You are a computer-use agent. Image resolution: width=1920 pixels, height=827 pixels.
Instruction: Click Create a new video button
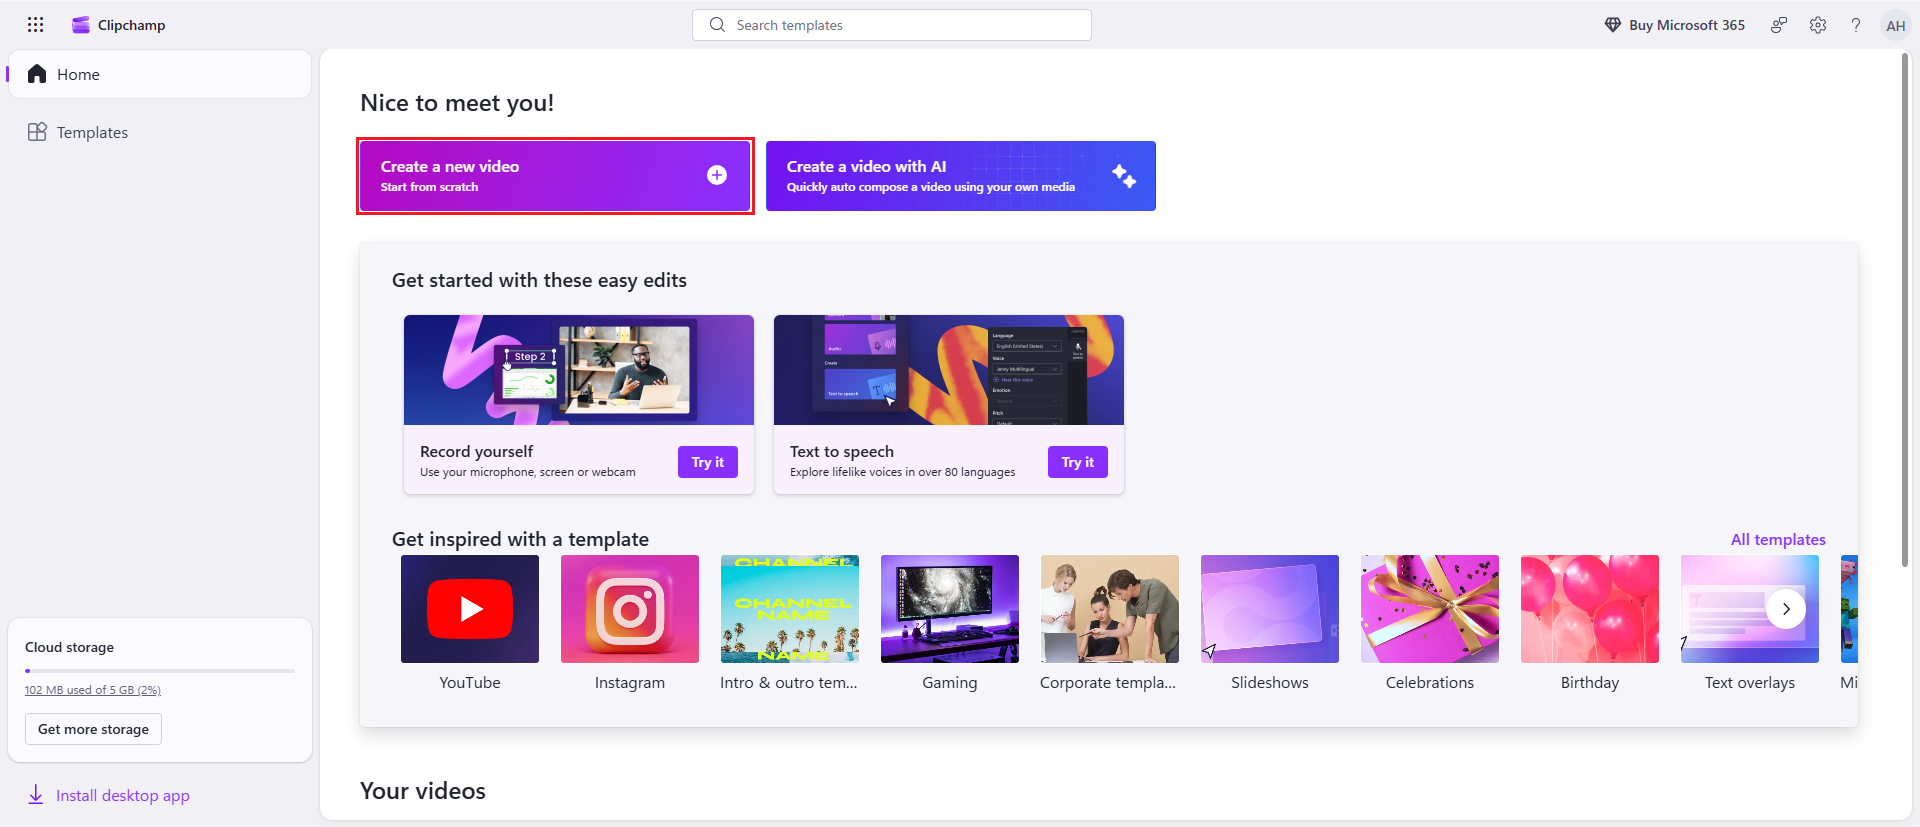pos(555,176)
